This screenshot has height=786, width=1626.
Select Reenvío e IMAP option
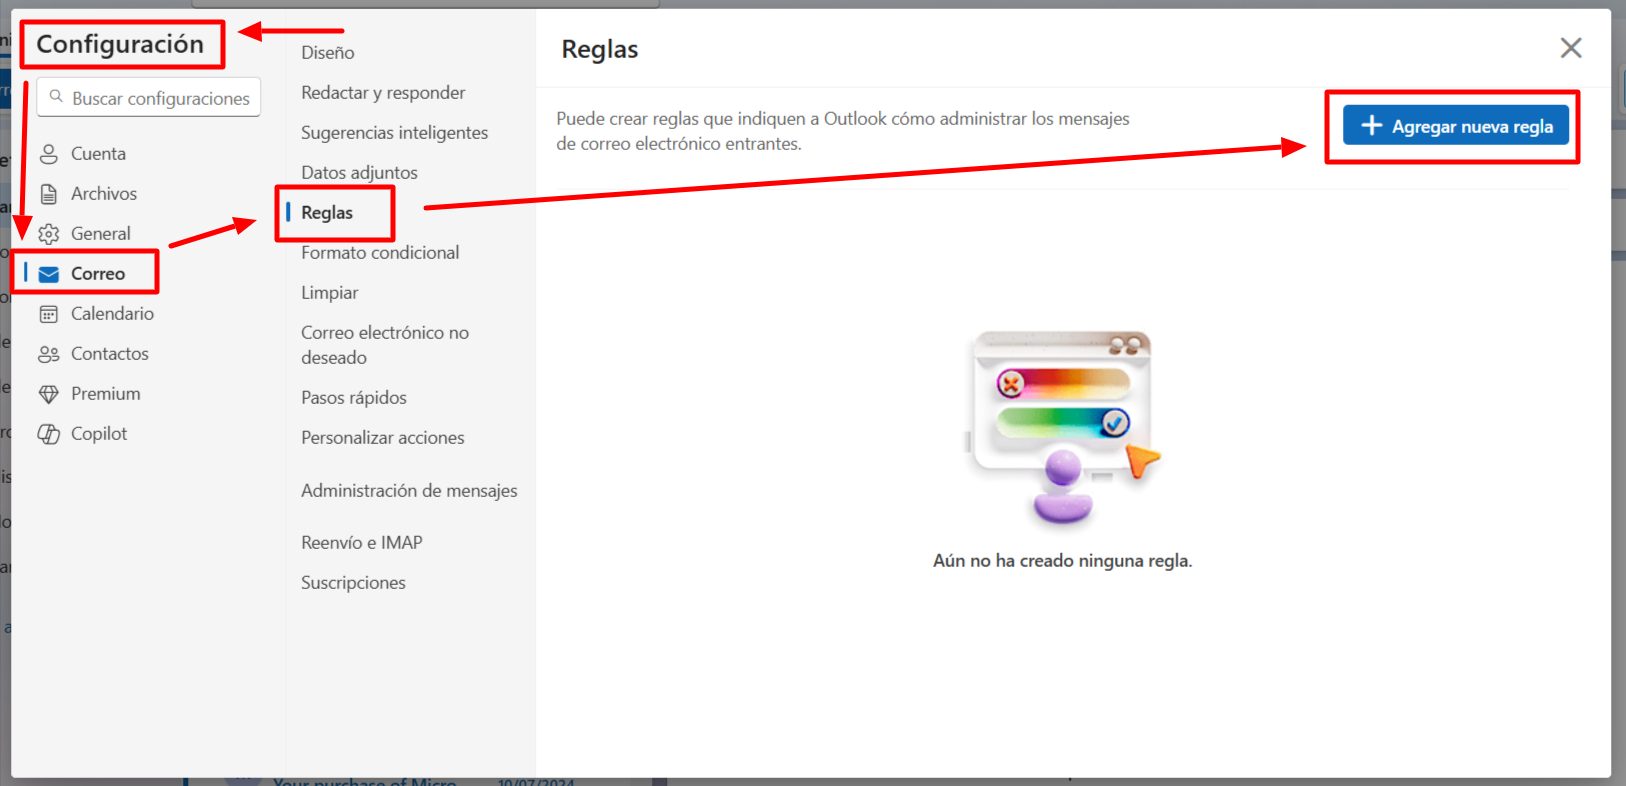coord(362,543)
